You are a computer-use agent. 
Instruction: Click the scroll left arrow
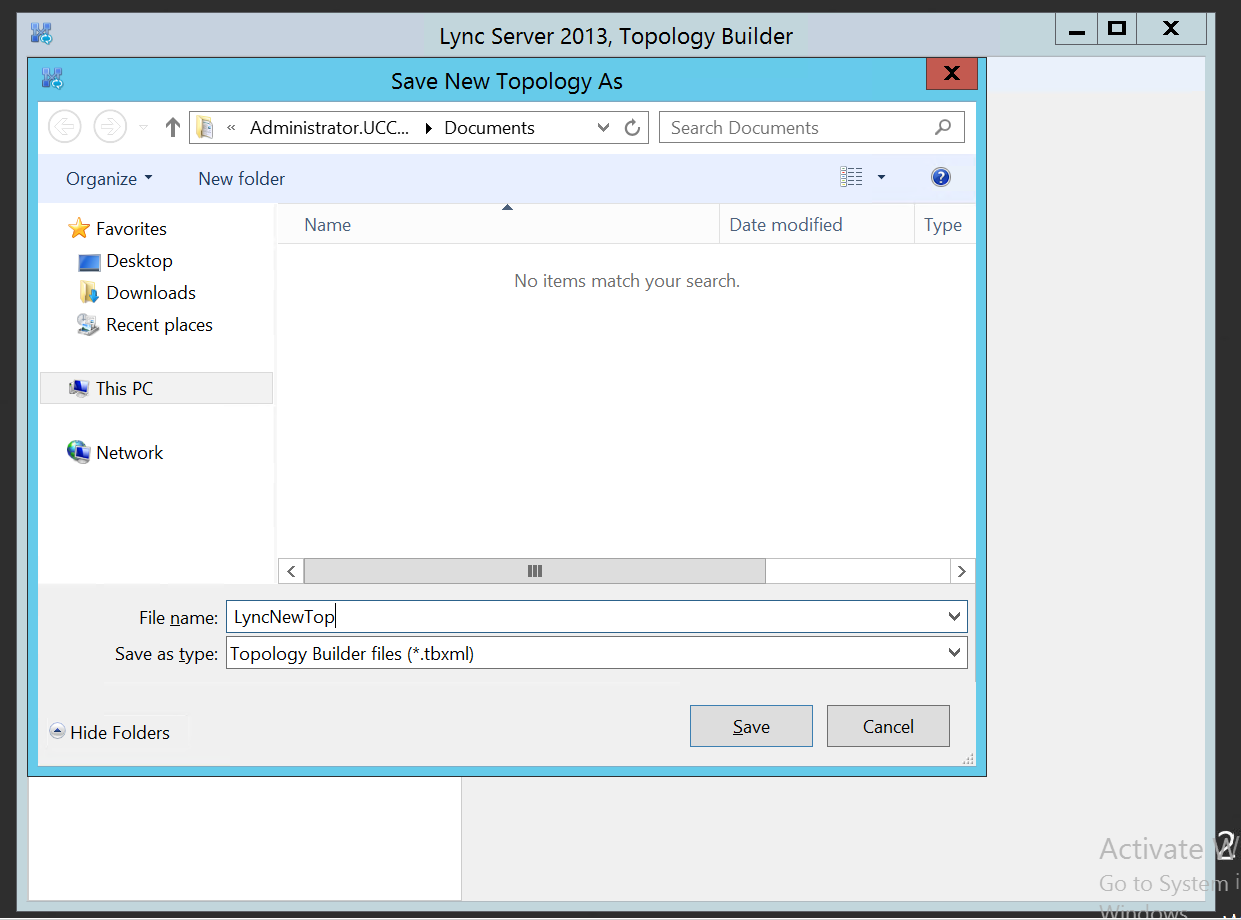click(x=291, y=571)
